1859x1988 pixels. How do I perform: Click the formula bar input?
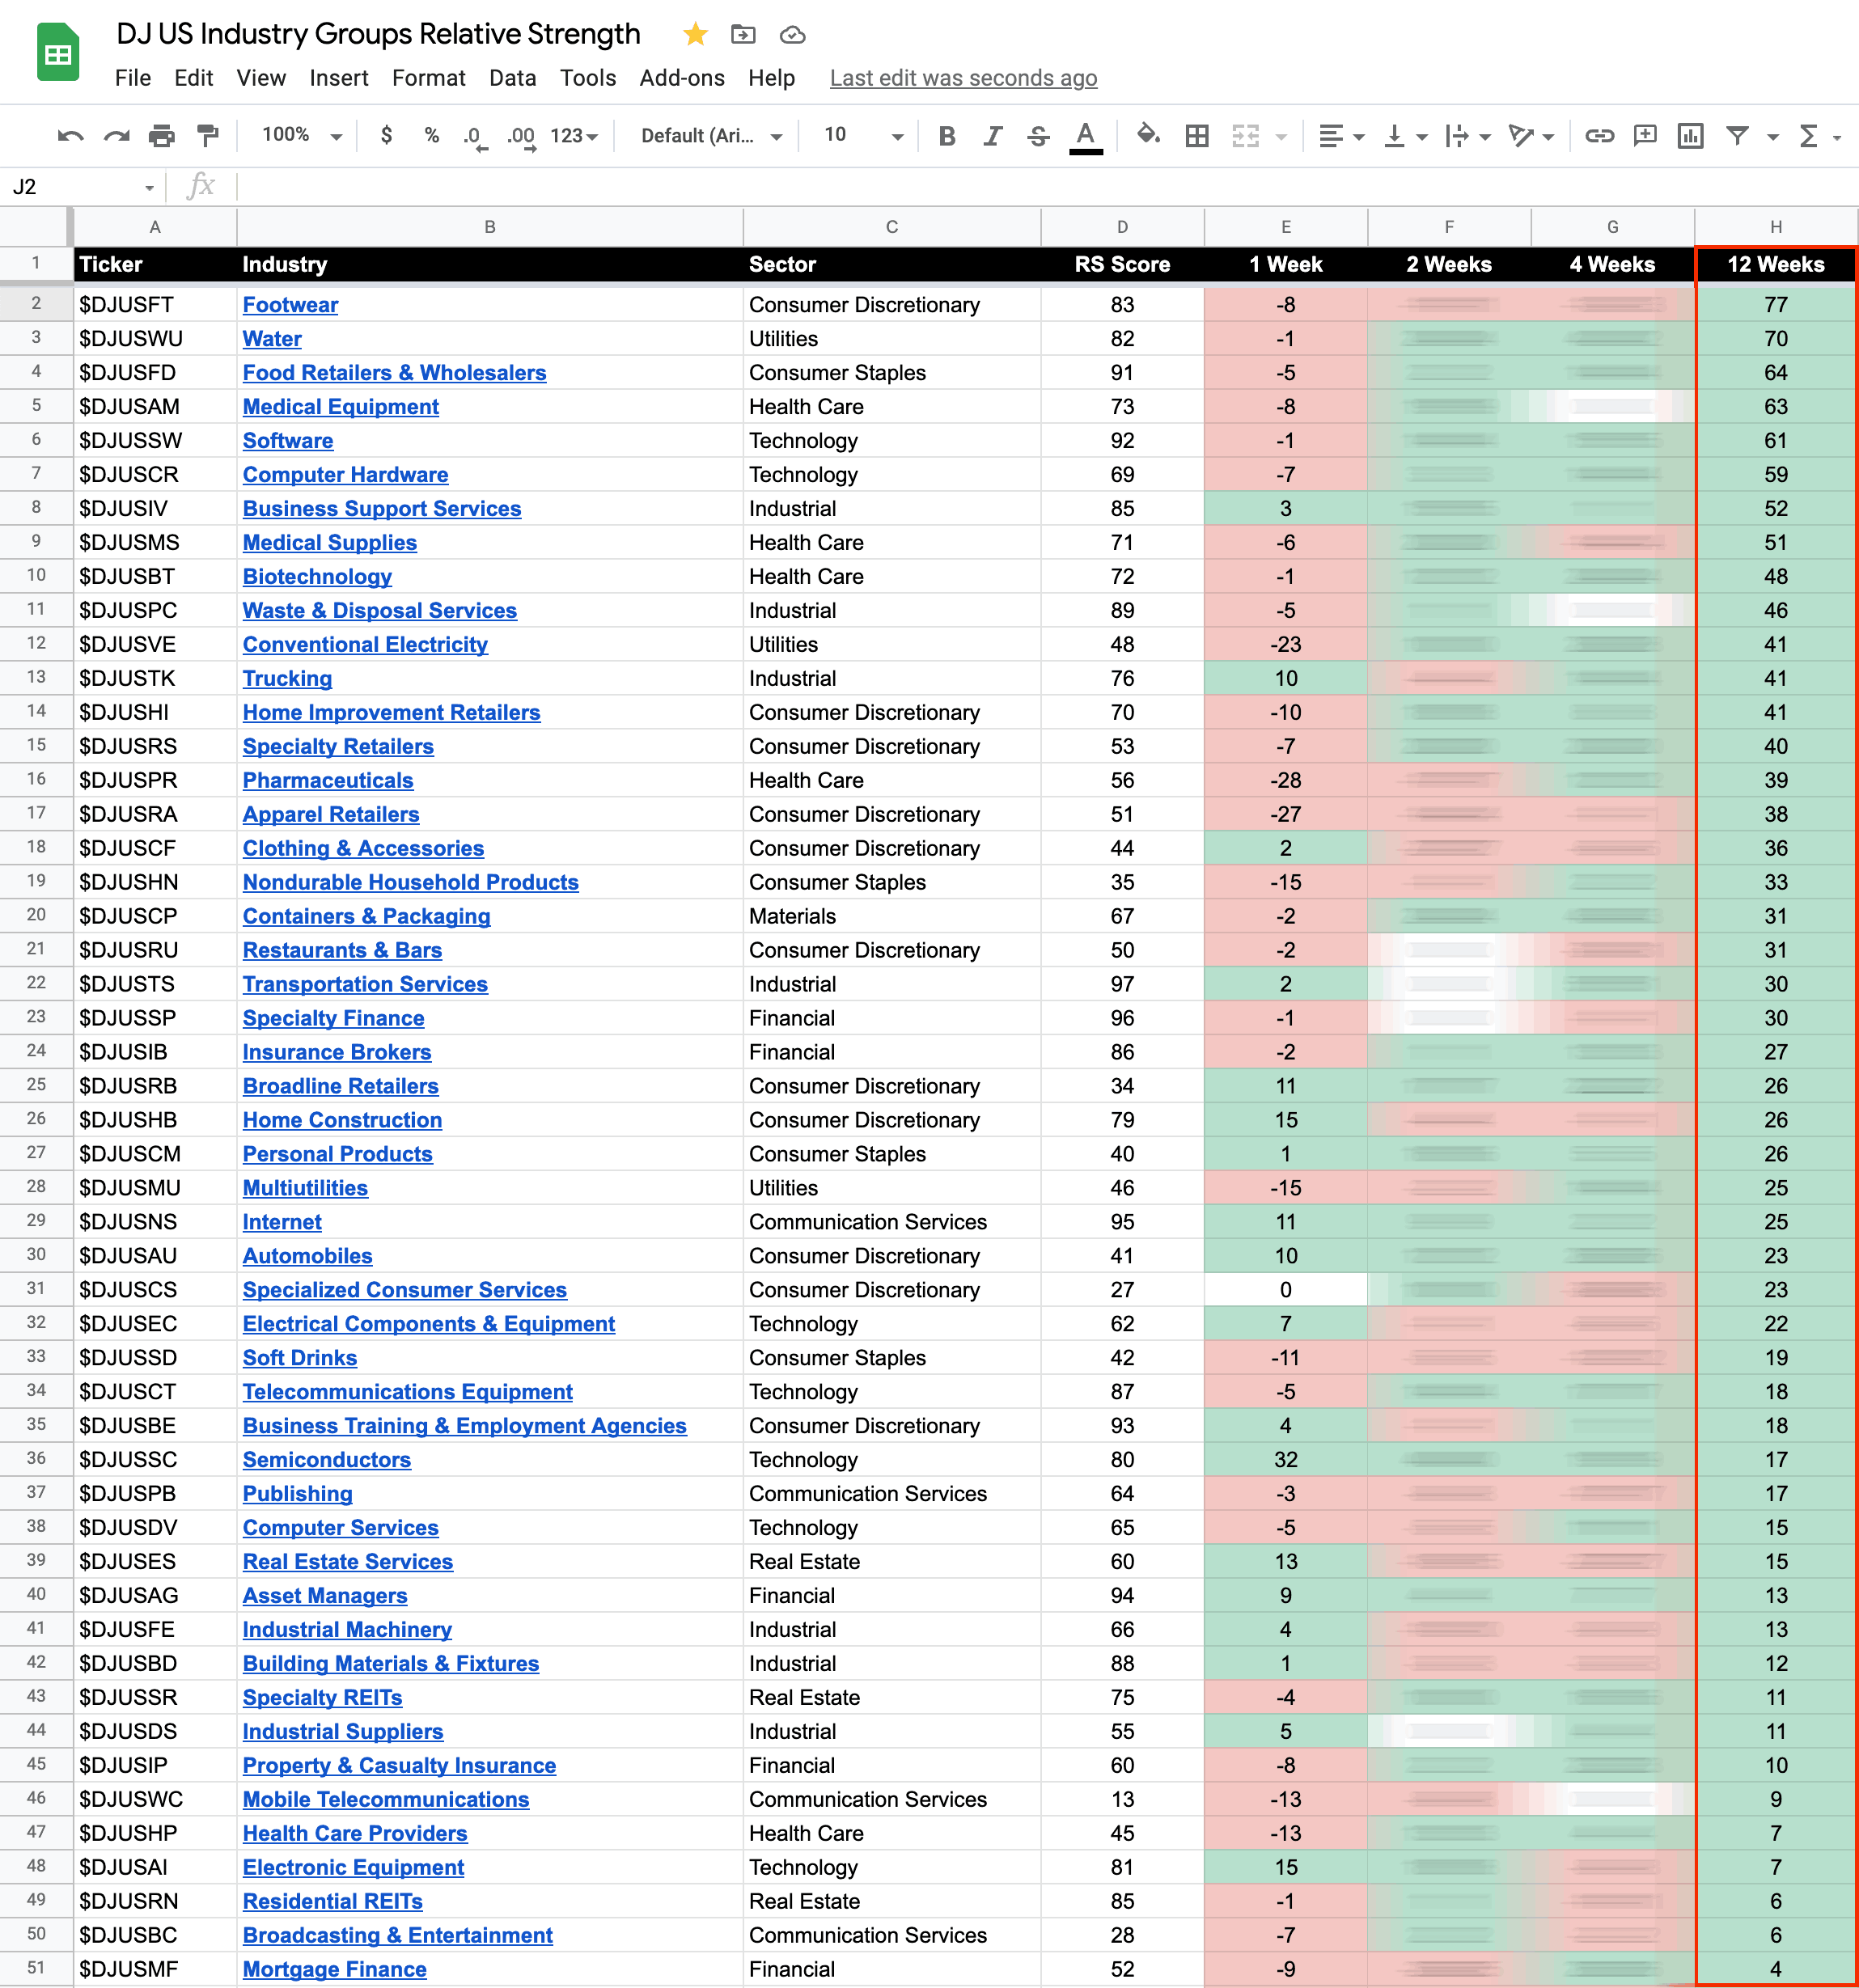1046,187
